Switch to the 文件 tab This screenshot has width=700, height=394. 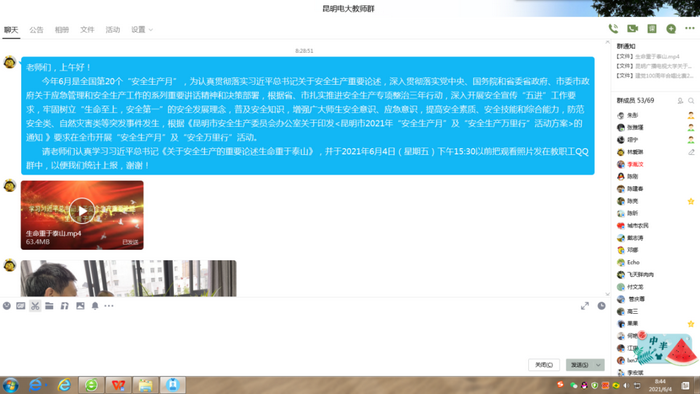(x=87, y=29)
